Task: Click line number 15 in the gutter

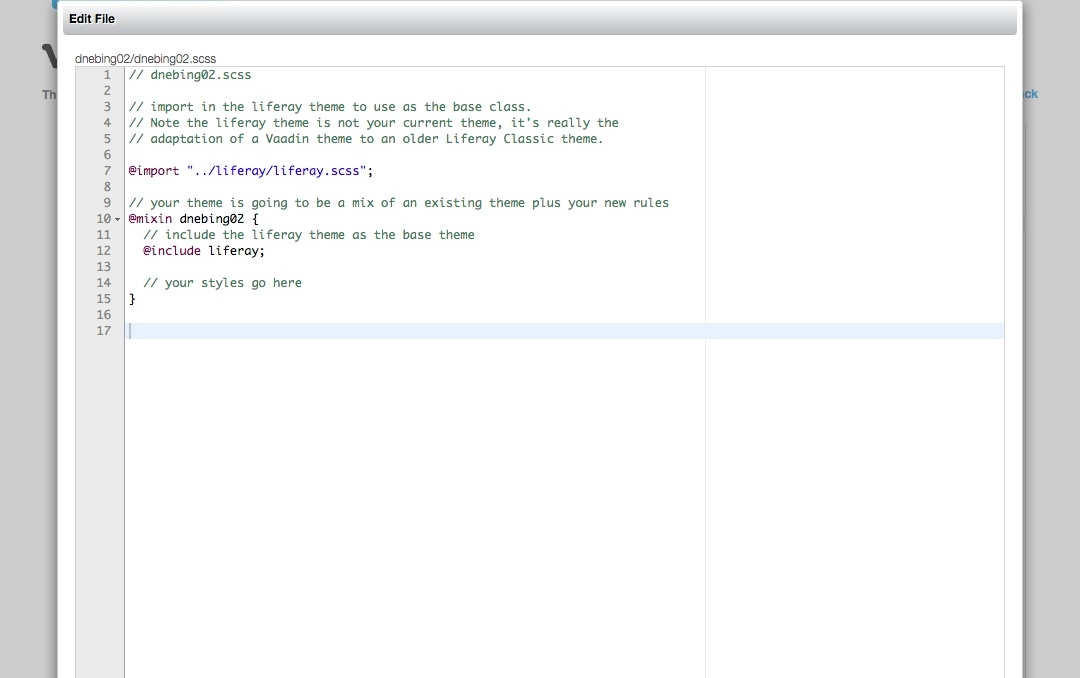Action: pos(103,299)
